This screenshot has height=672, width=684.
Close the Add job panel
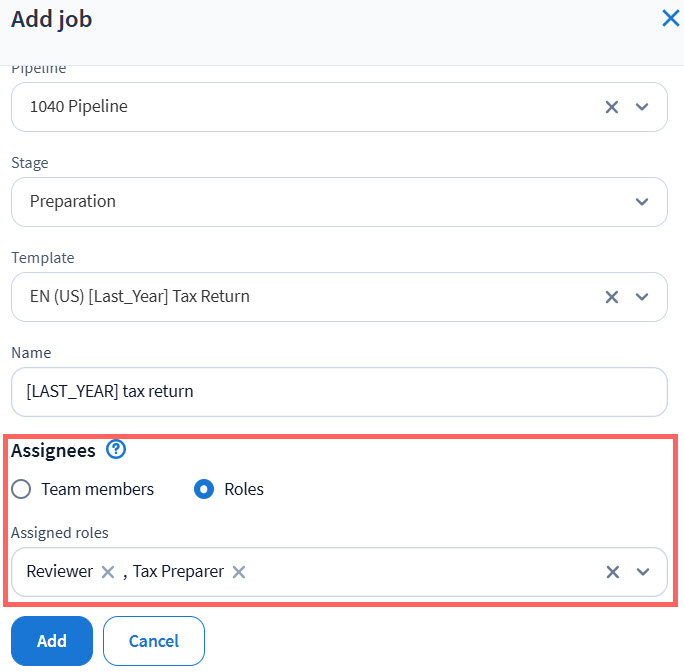[670, 18]
